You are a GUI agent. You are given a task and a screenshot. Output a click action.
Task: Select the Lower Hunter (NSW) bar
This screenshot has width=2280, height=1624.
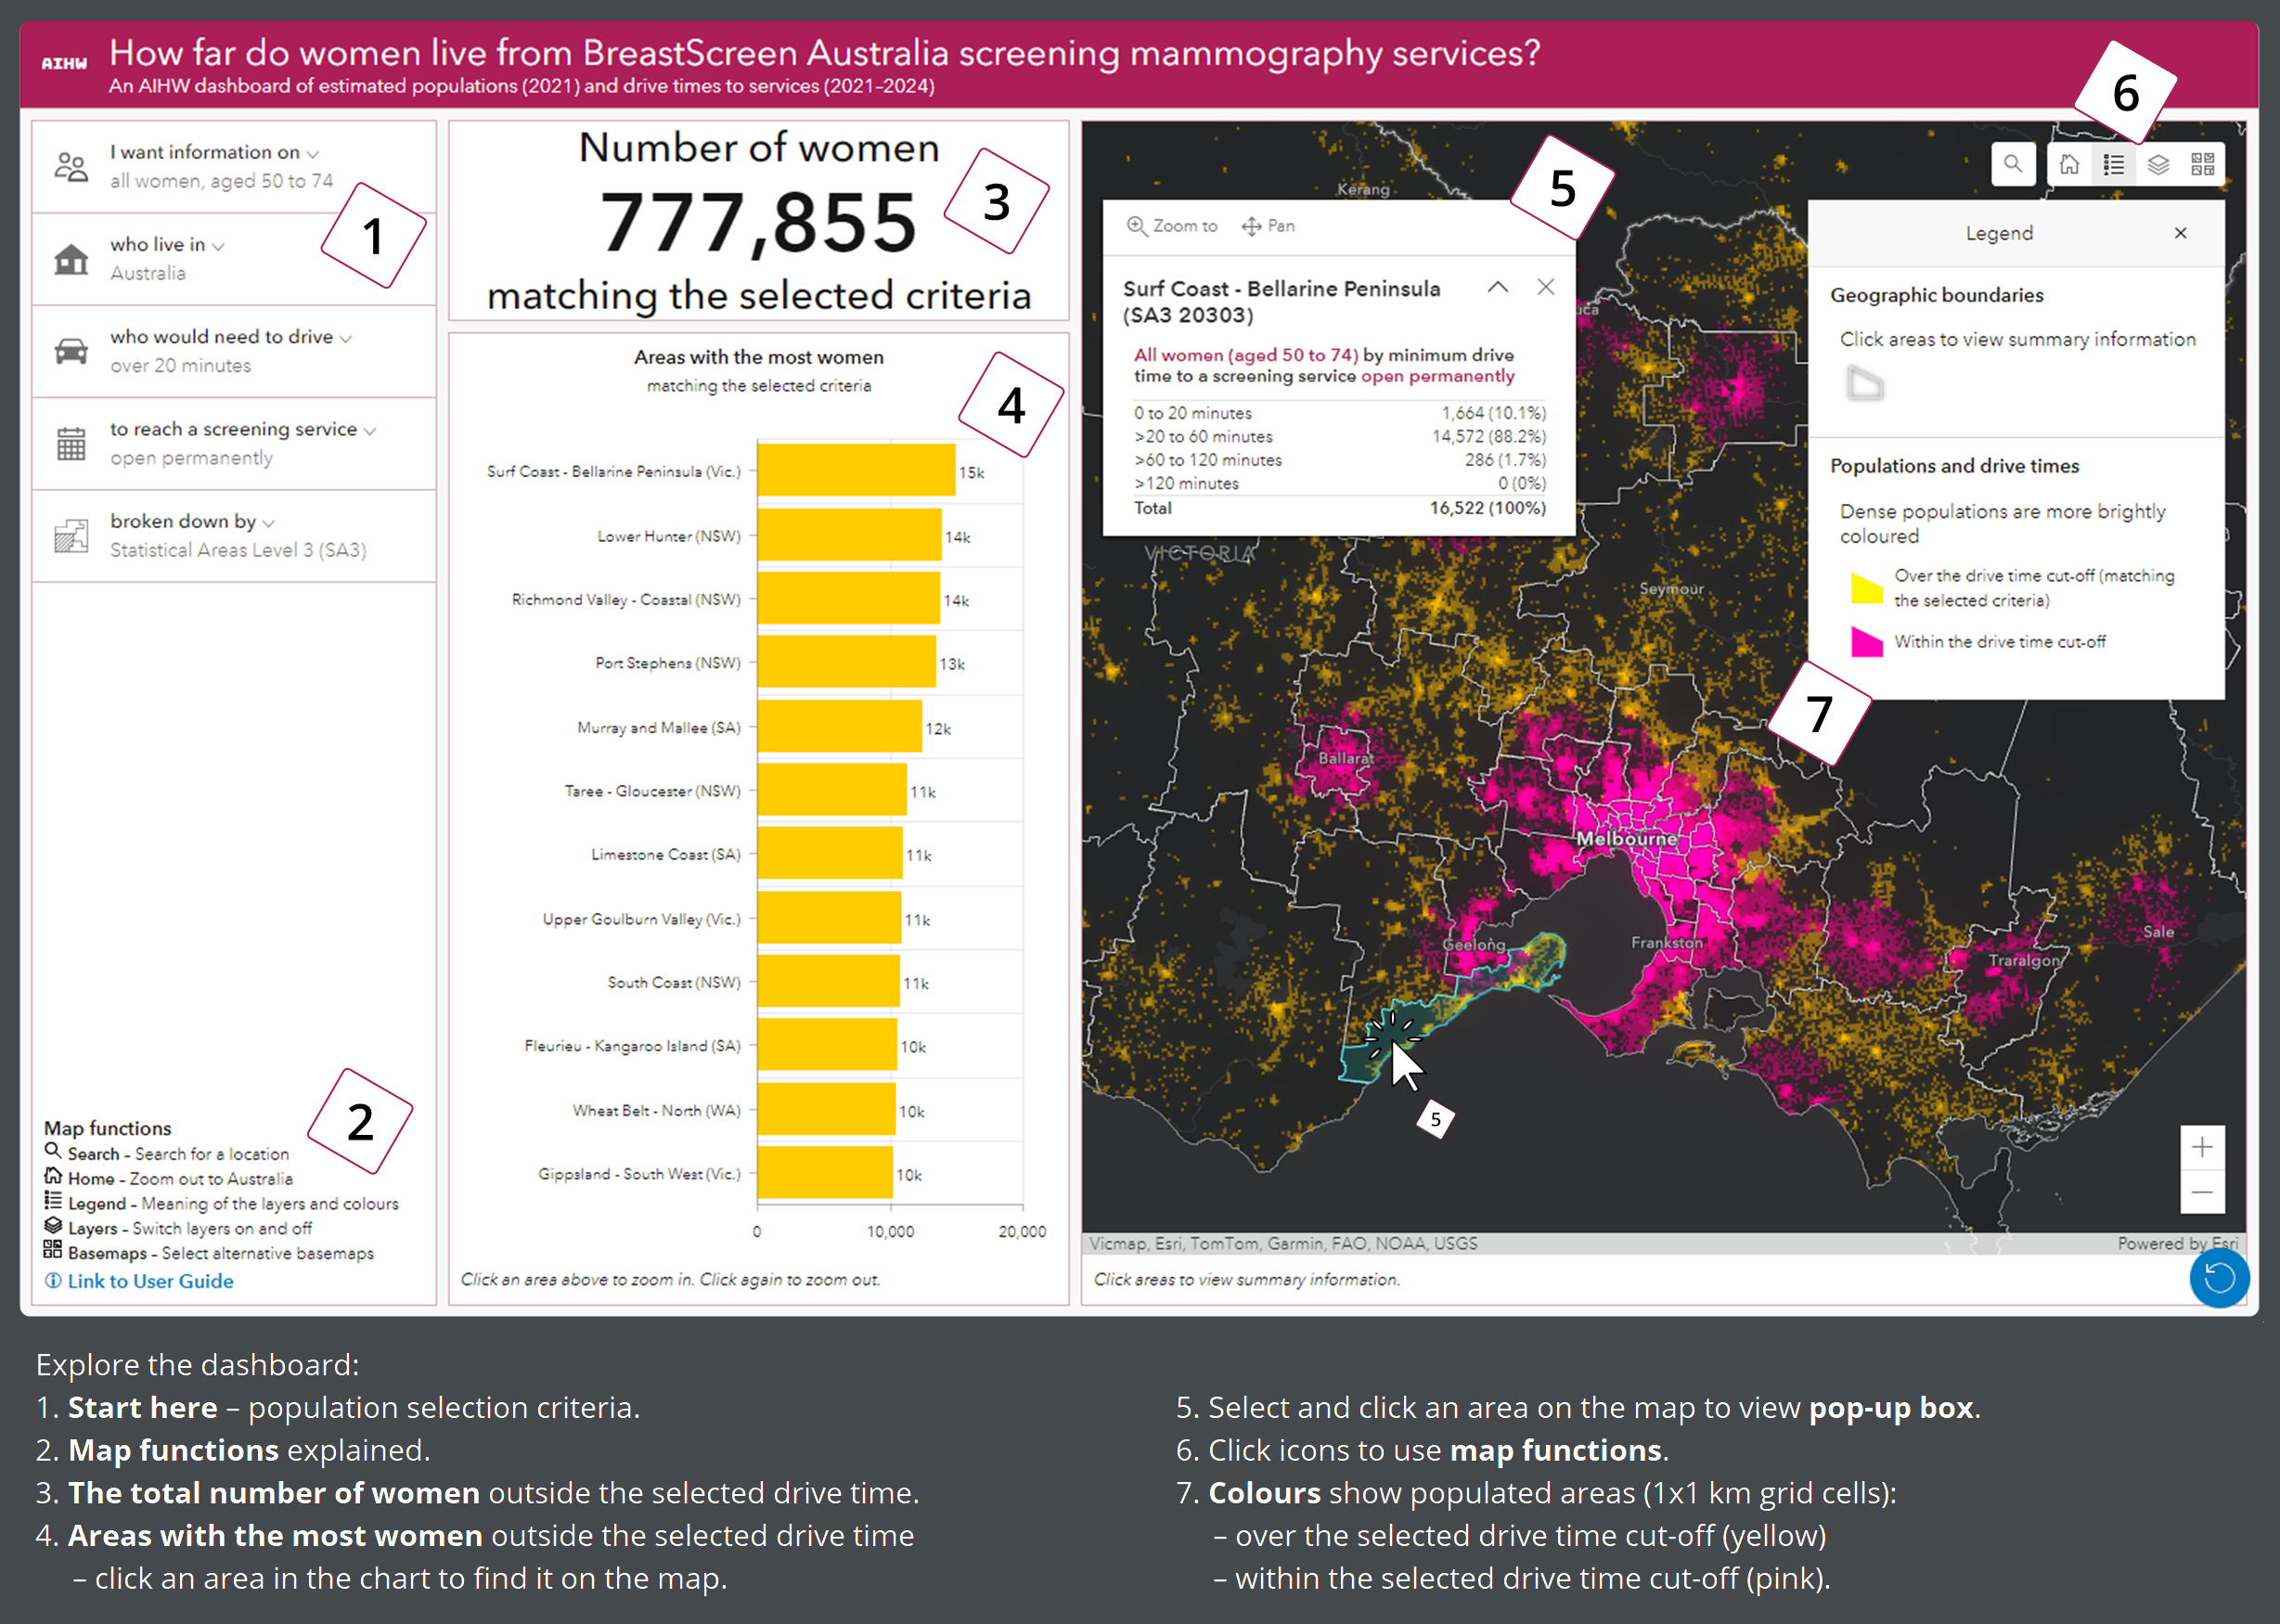[849, 535]
